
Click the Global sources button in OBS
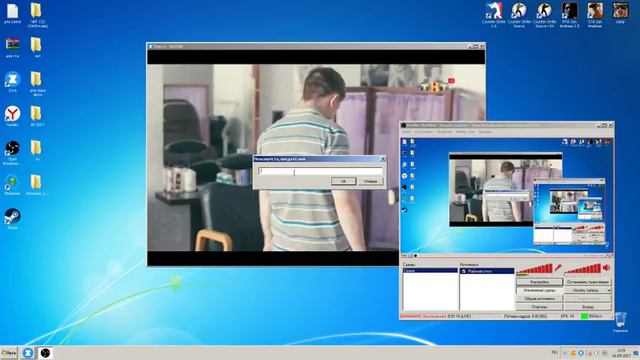(x=539, y=298)
